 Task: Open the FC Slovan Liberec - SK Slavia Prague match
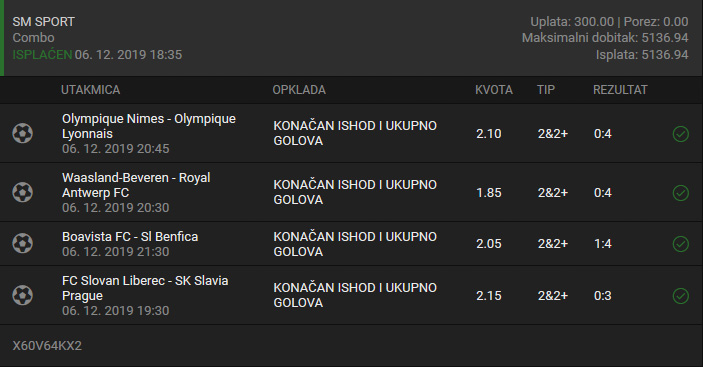tap(145, 288)
